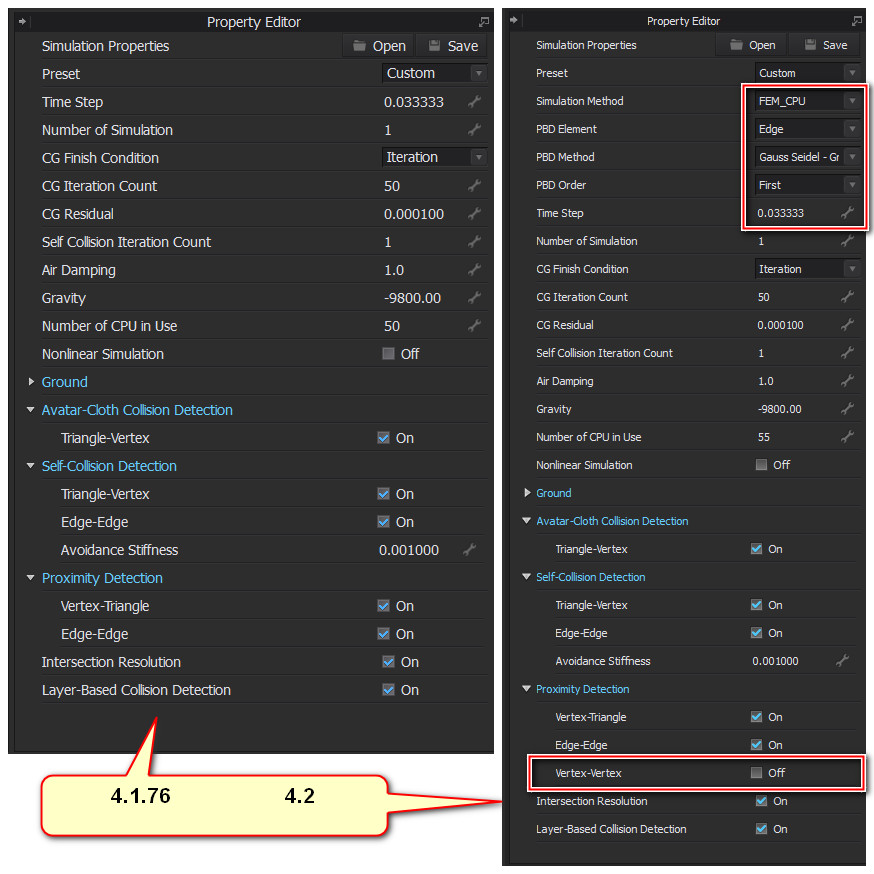
Task: Click the wrench icon beside Time Step 0.033333 in the left panel
Action: tap(474, 102)
